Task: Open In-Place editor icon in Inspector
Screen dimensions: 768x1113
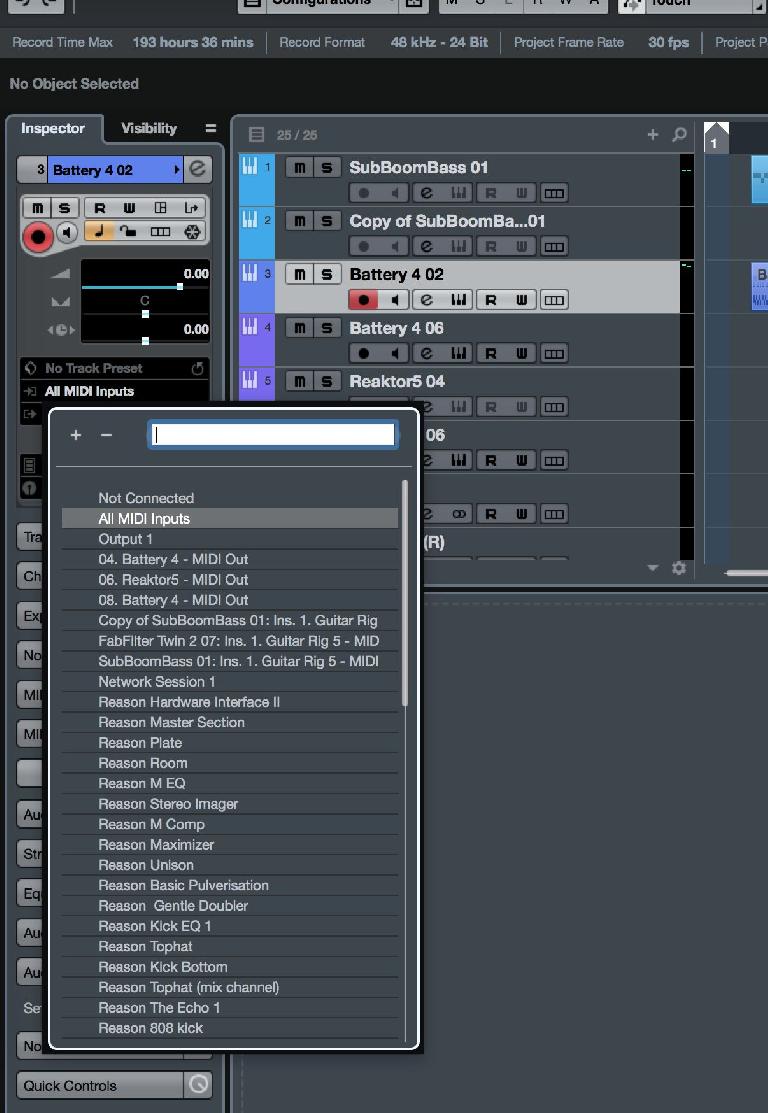Action: pyautogui.click(x=160, y=208)
